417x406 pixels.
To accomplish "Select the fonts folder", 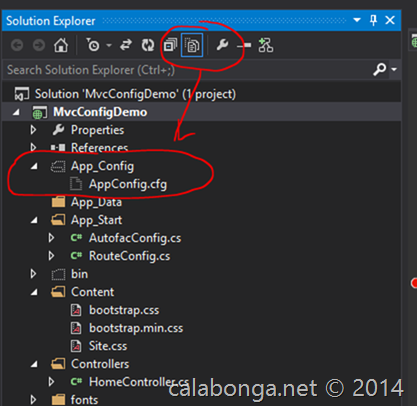I will coord(84,400).
